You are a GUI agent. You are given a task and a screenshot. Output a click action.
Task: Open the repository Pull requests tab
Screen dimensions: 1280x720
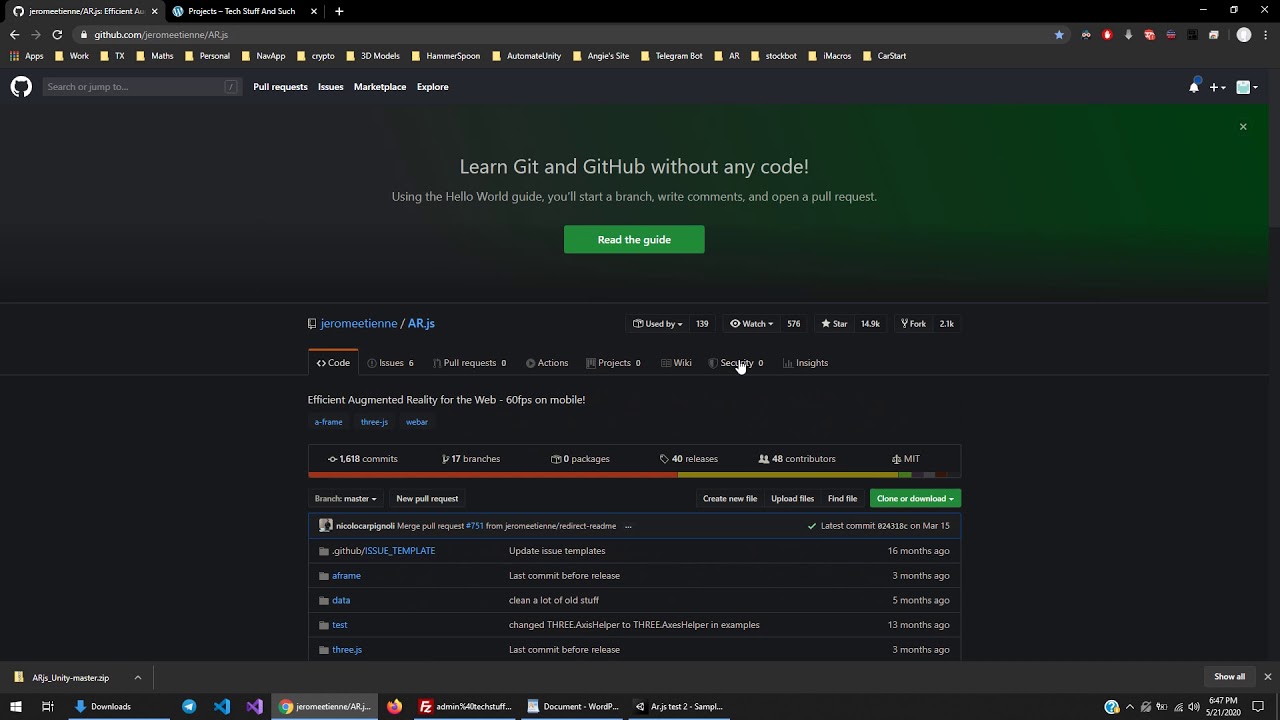coord(469,363)
